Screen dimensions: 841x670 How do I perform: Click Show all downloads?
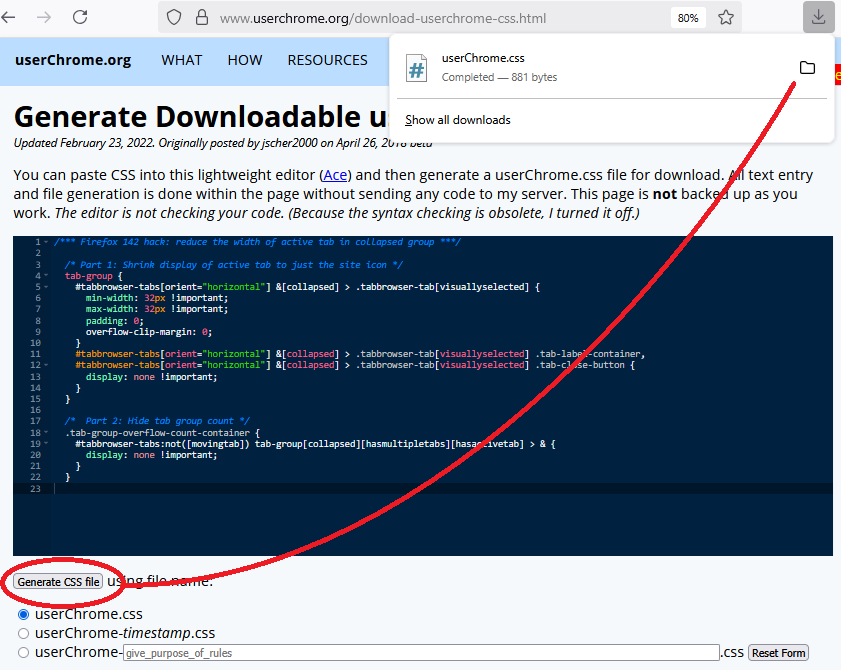coord(458,120)
